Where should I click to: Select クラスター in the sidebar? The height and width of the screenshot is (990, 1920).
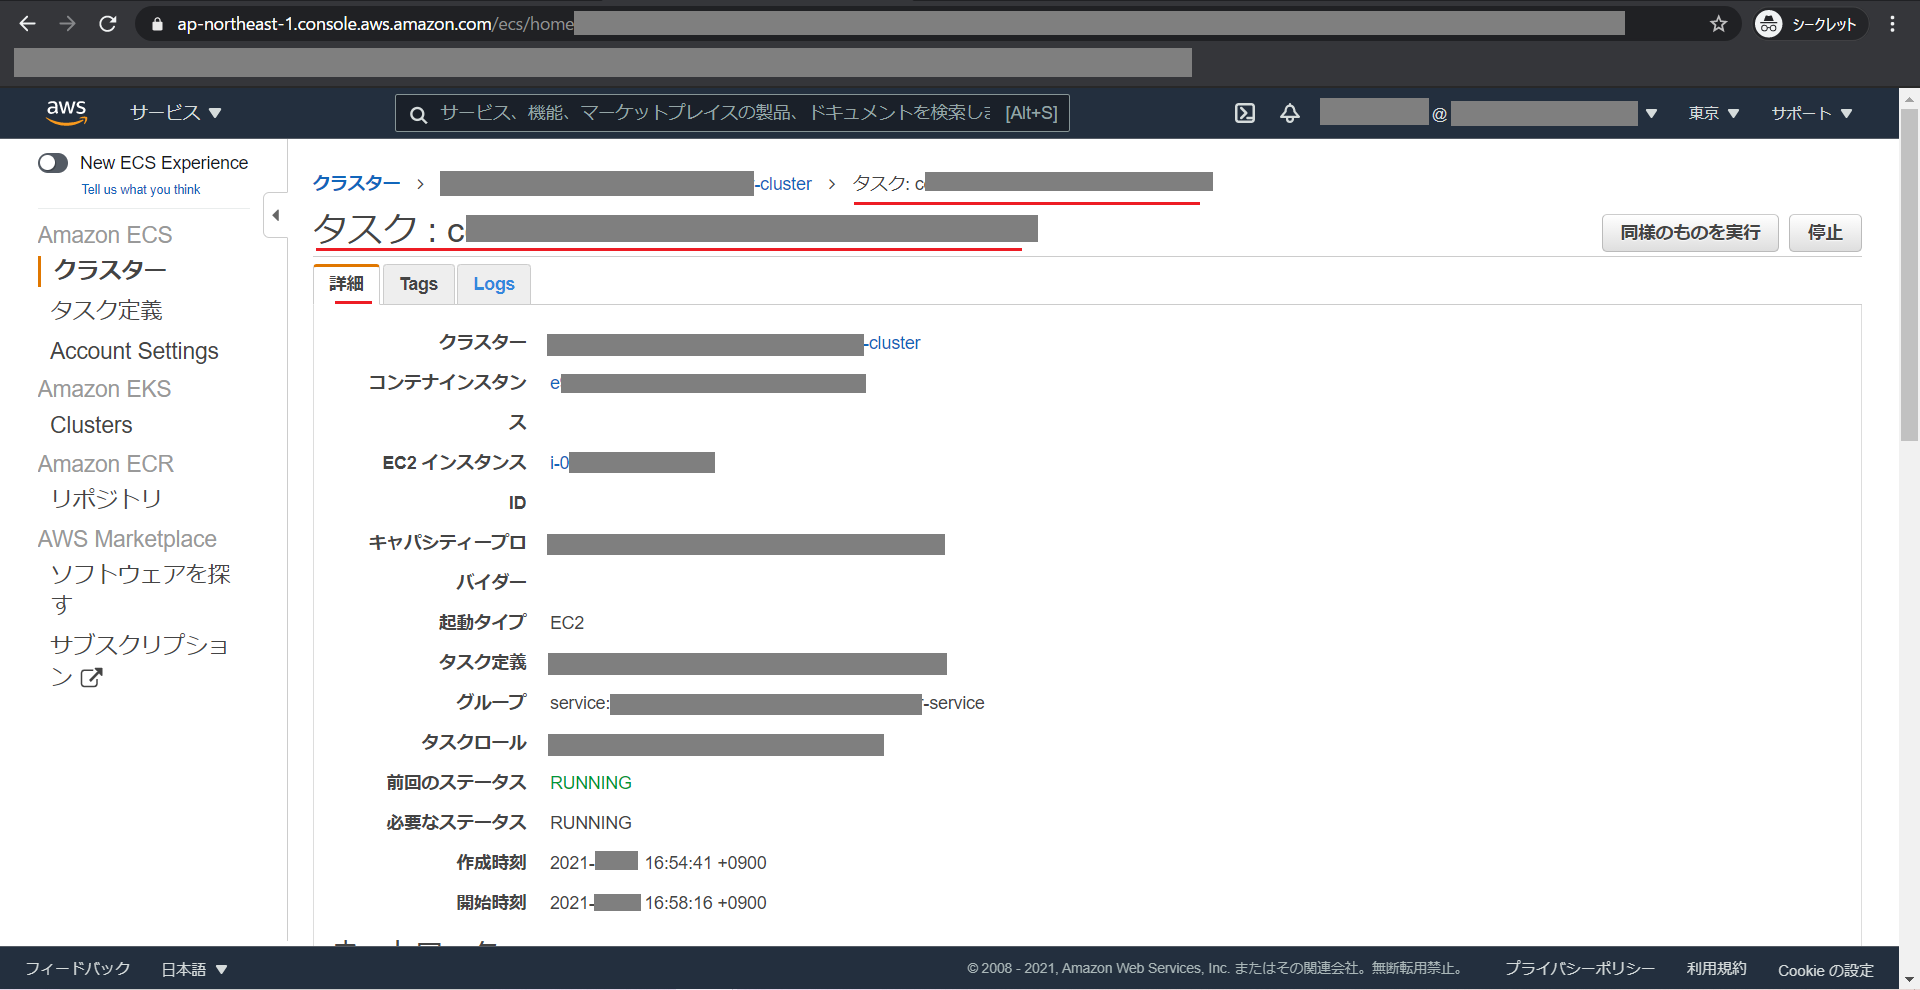tap(110, 270)
